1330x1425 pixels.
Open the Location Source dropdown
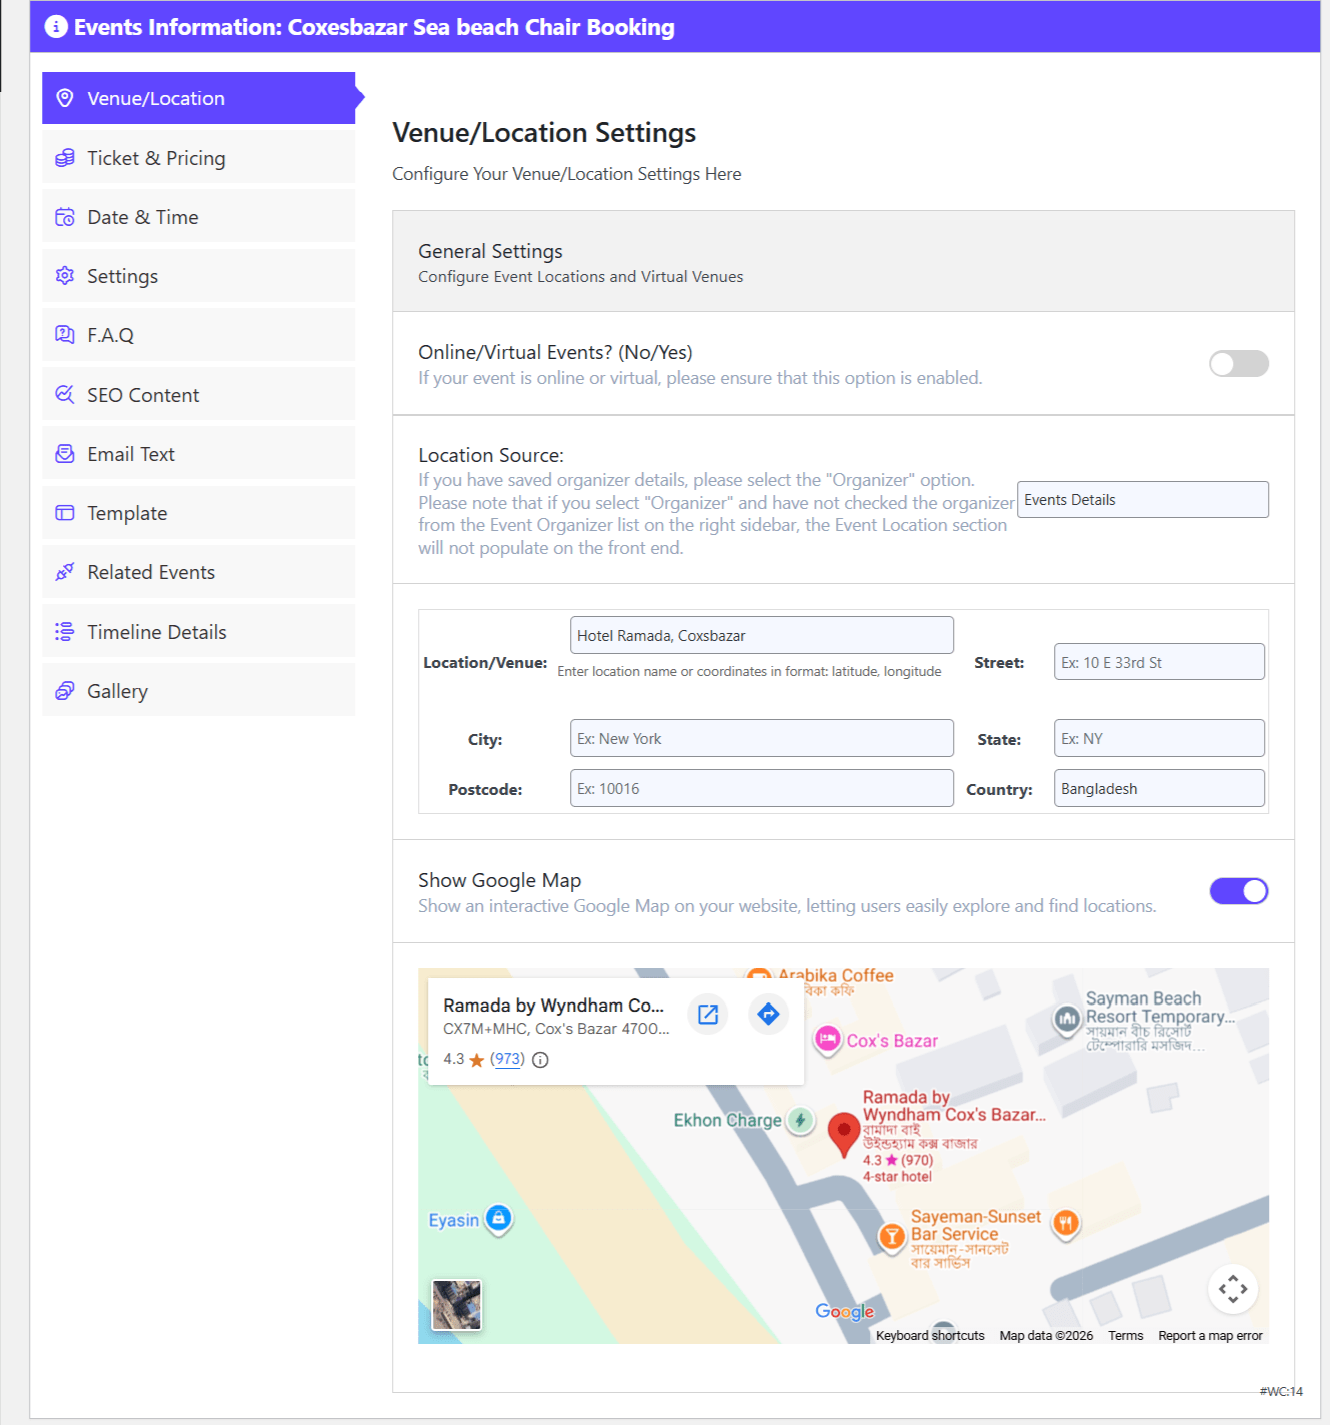(x=1142, y=500)
